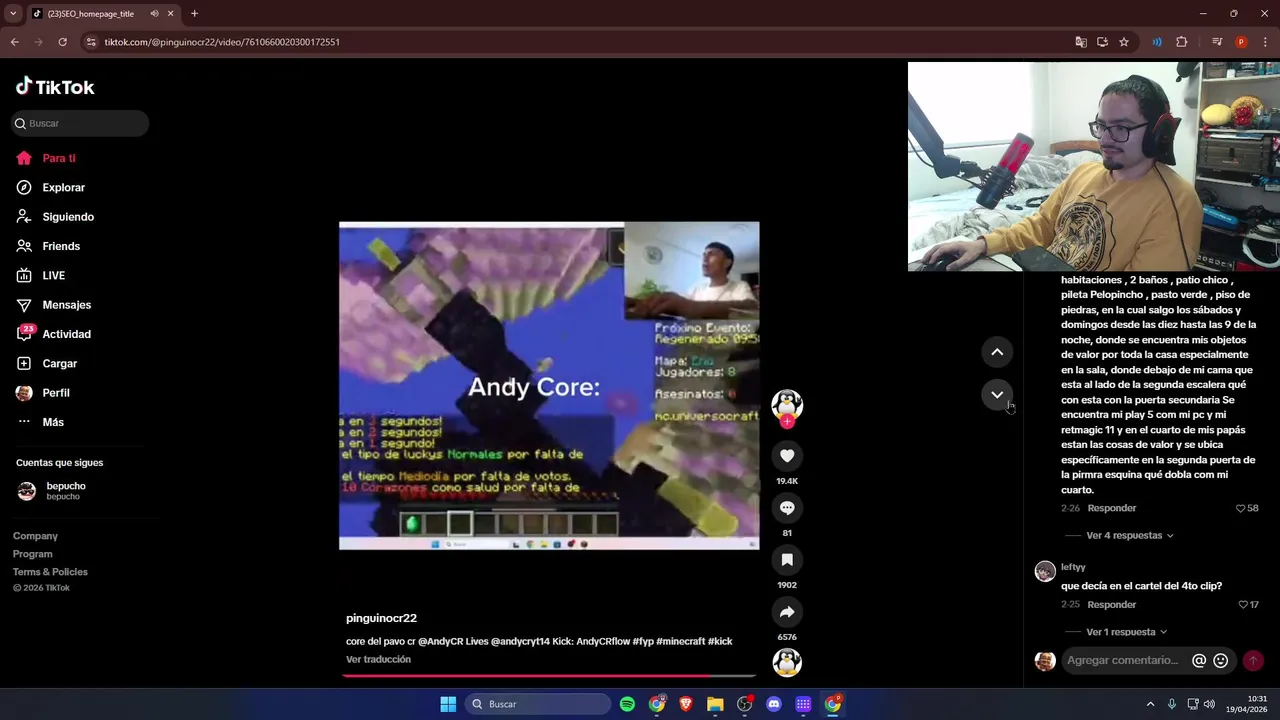Focus the TikTok Buscar search field
The height and width of the screenshot is (720, 1280).
pos(80,123)
